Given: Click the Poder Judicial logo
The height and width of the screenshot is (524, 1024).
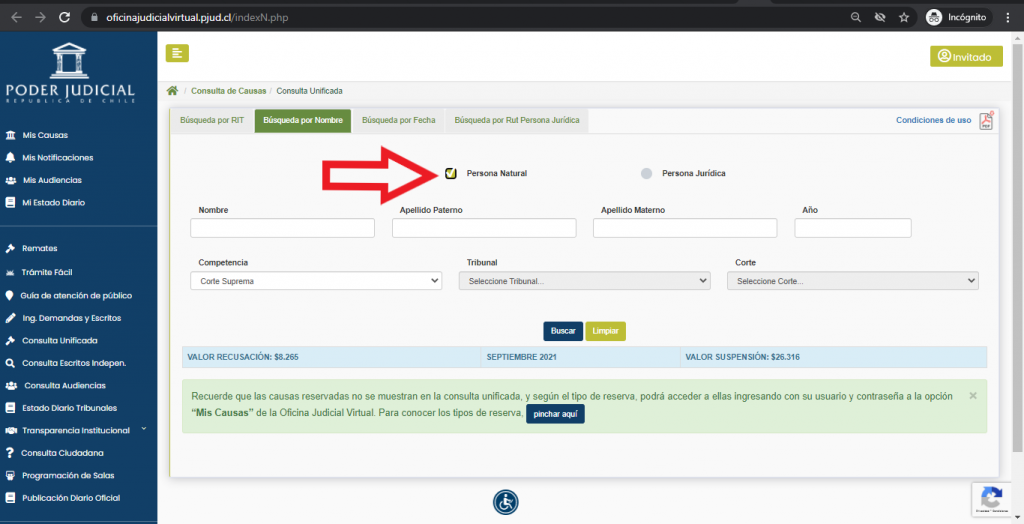Looking at the screenshot, I should click(x=70, y=73).
